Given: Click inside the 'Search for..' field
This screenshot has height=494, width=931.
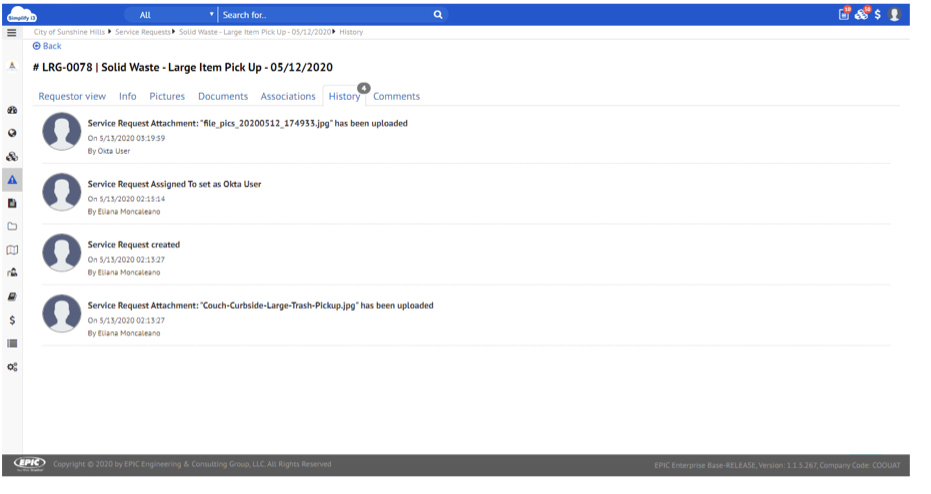Looking at the screenshot, I should pyautogui.click(x=320, y=15).
